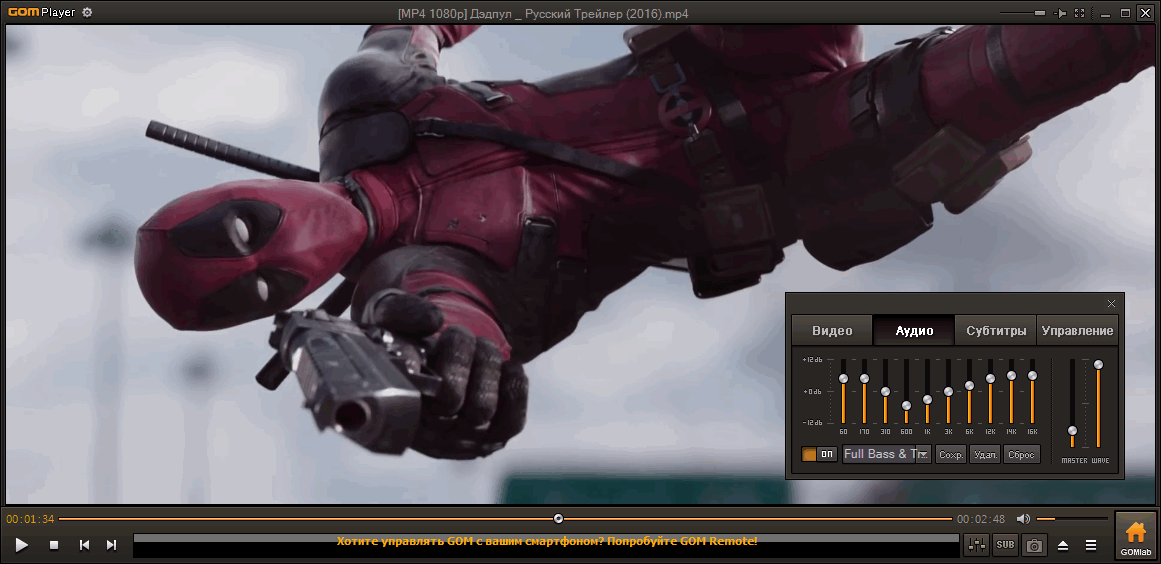Open GOM Player settings gear
Image resolution: width=1161 pixels, height=564 pixels.
click(x=87, y=13)
